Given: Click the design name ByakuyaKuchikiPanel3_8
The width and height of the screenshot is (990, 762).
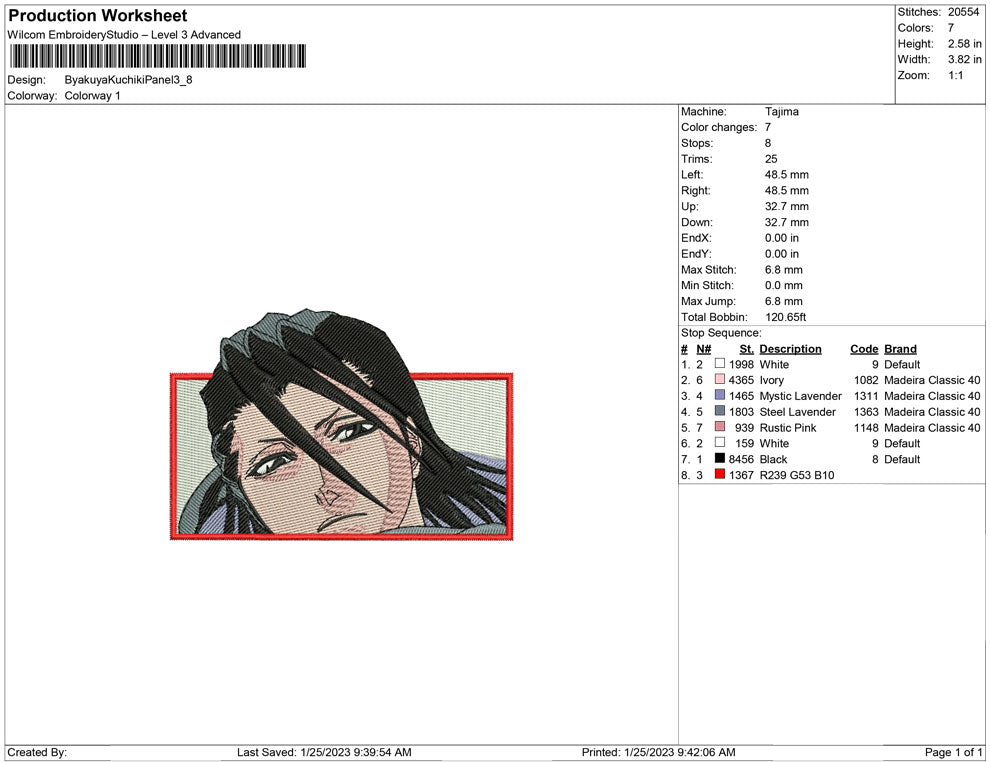Looking at the screenshot, I should click(128, 80).
